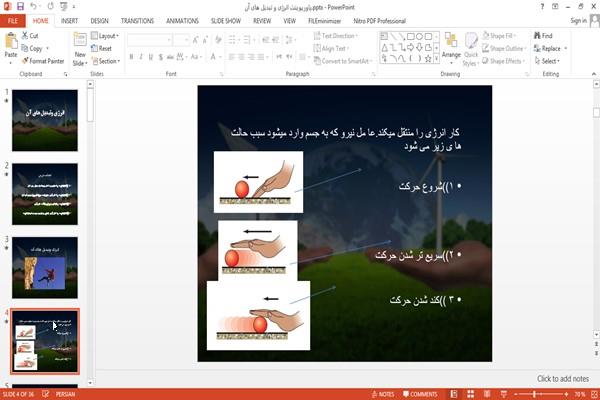This screenshot has height=400, width=600.
Task: Toggle text Shadow formatting
Action: point(160,57)
